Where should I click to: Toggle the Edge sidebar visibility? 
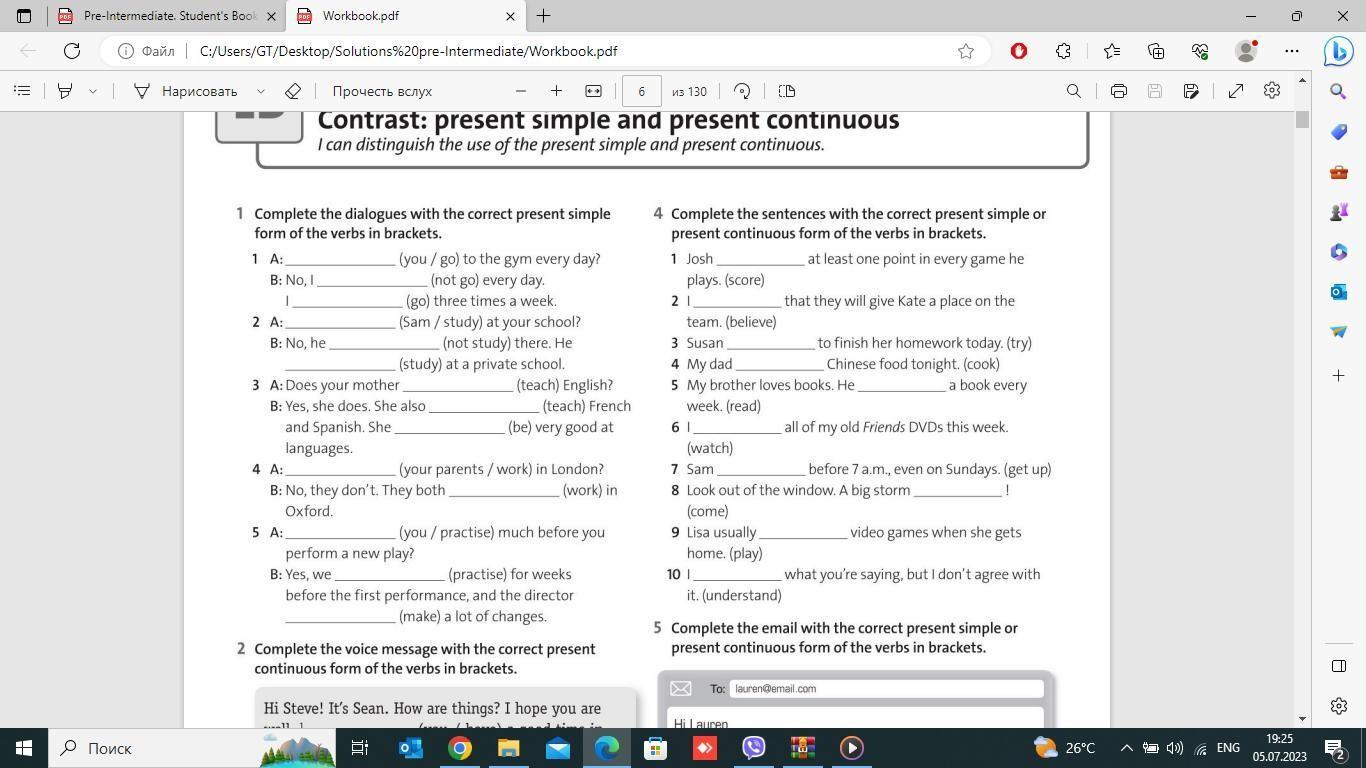(1339, 666)
